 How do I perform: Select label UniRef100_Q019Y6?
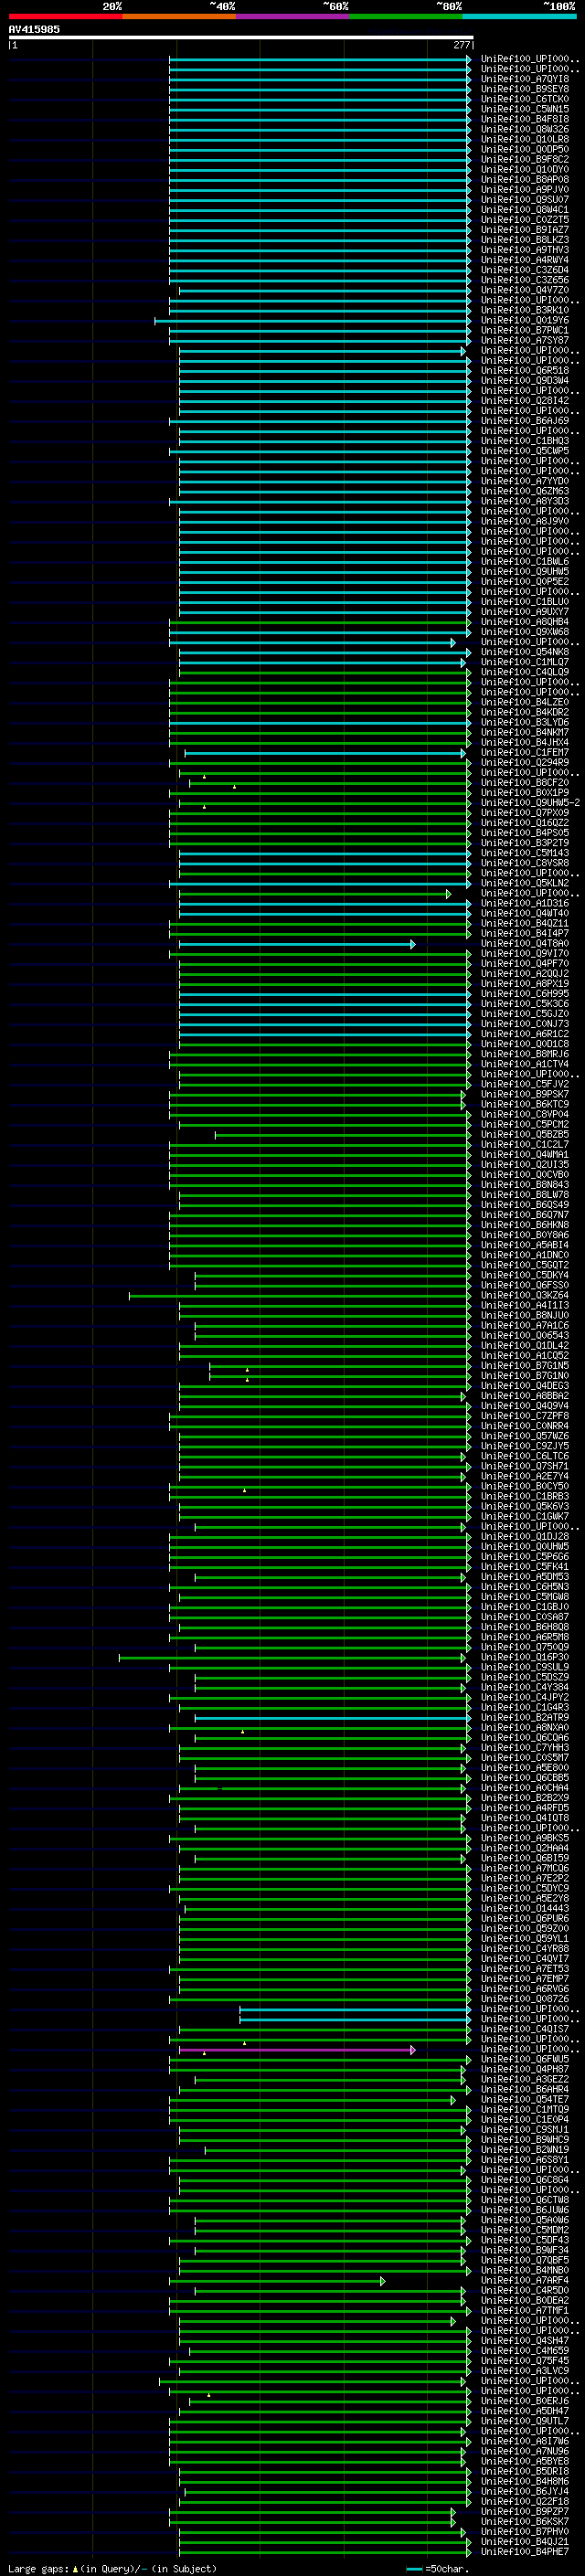click(x=525, y=320)
